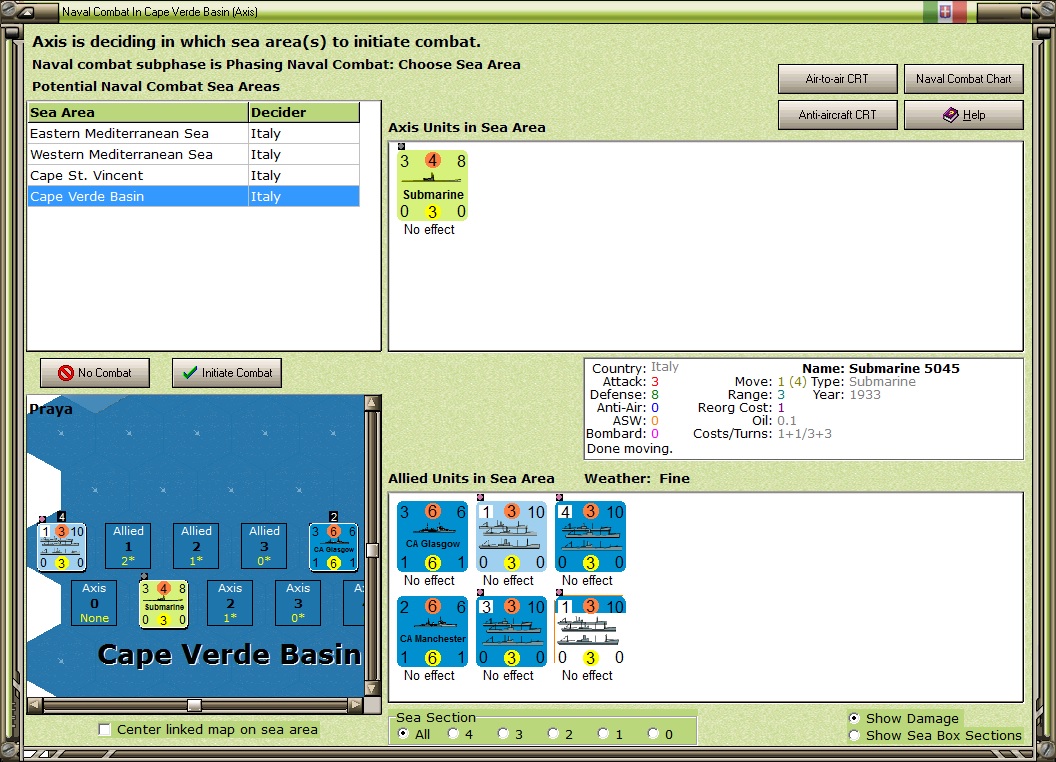Click the Submarine counter on the Cape Verde Basin map
The width and height of the screenshot is (1056, 762).
(164, 604)
